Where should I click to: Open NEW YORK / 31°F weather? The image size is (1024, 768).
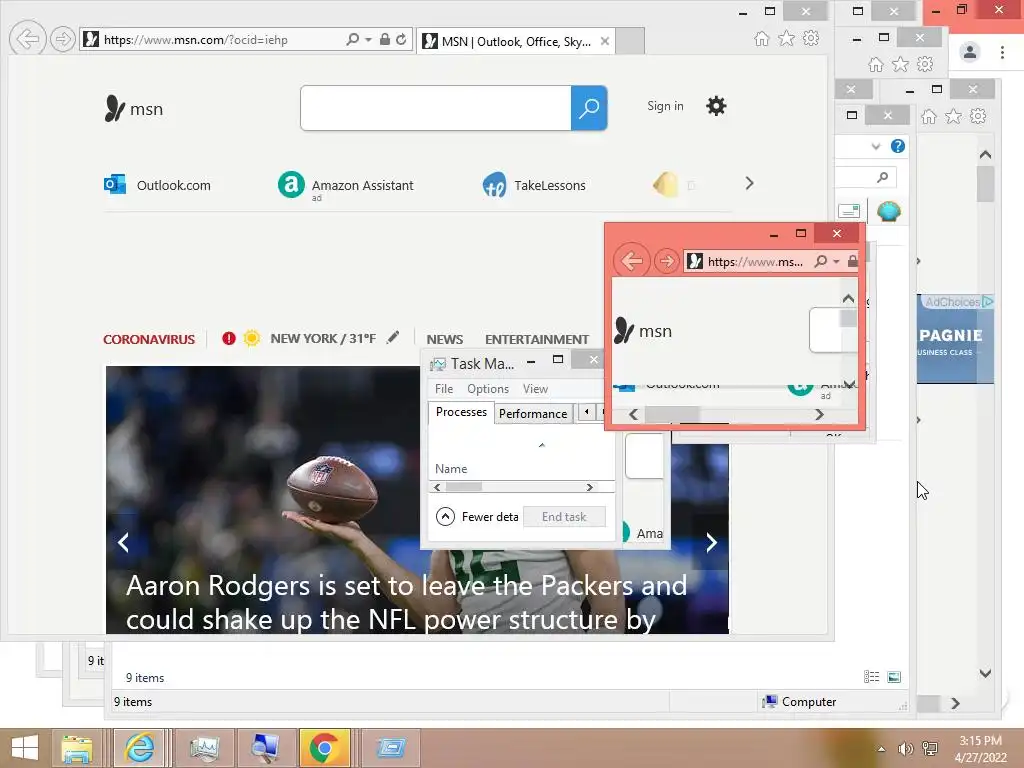[323, 338]
